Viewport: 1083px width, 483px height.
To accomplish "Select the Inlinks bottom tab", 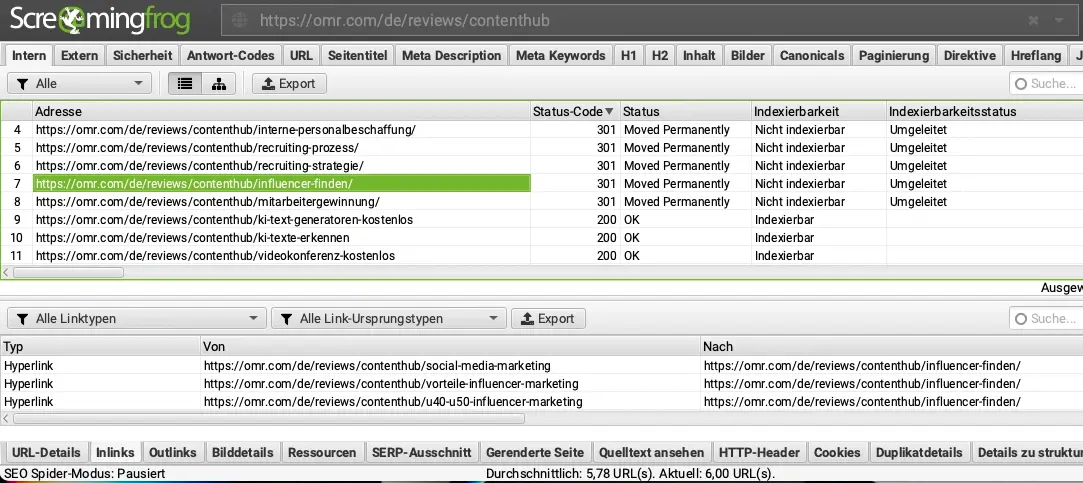I will coord(115,453).
